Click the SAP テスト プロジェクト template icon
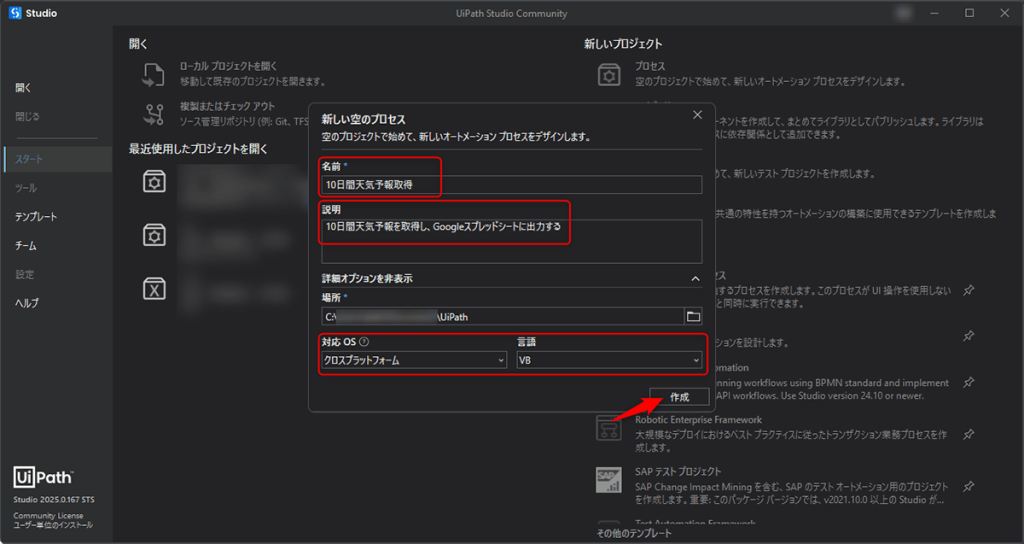The height and width of the screenshot is (544, 1024). pos(609,480)
